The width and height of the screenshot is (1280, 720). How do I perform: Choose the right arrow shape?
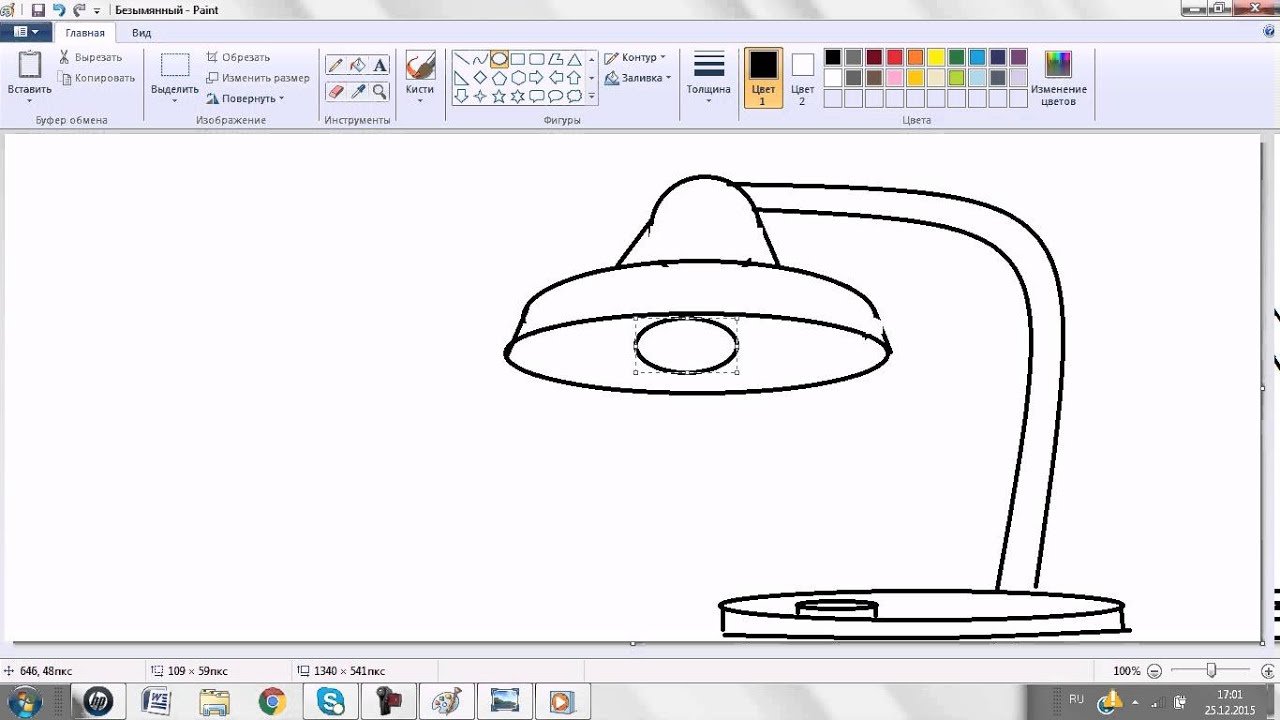tap(536, 78)
